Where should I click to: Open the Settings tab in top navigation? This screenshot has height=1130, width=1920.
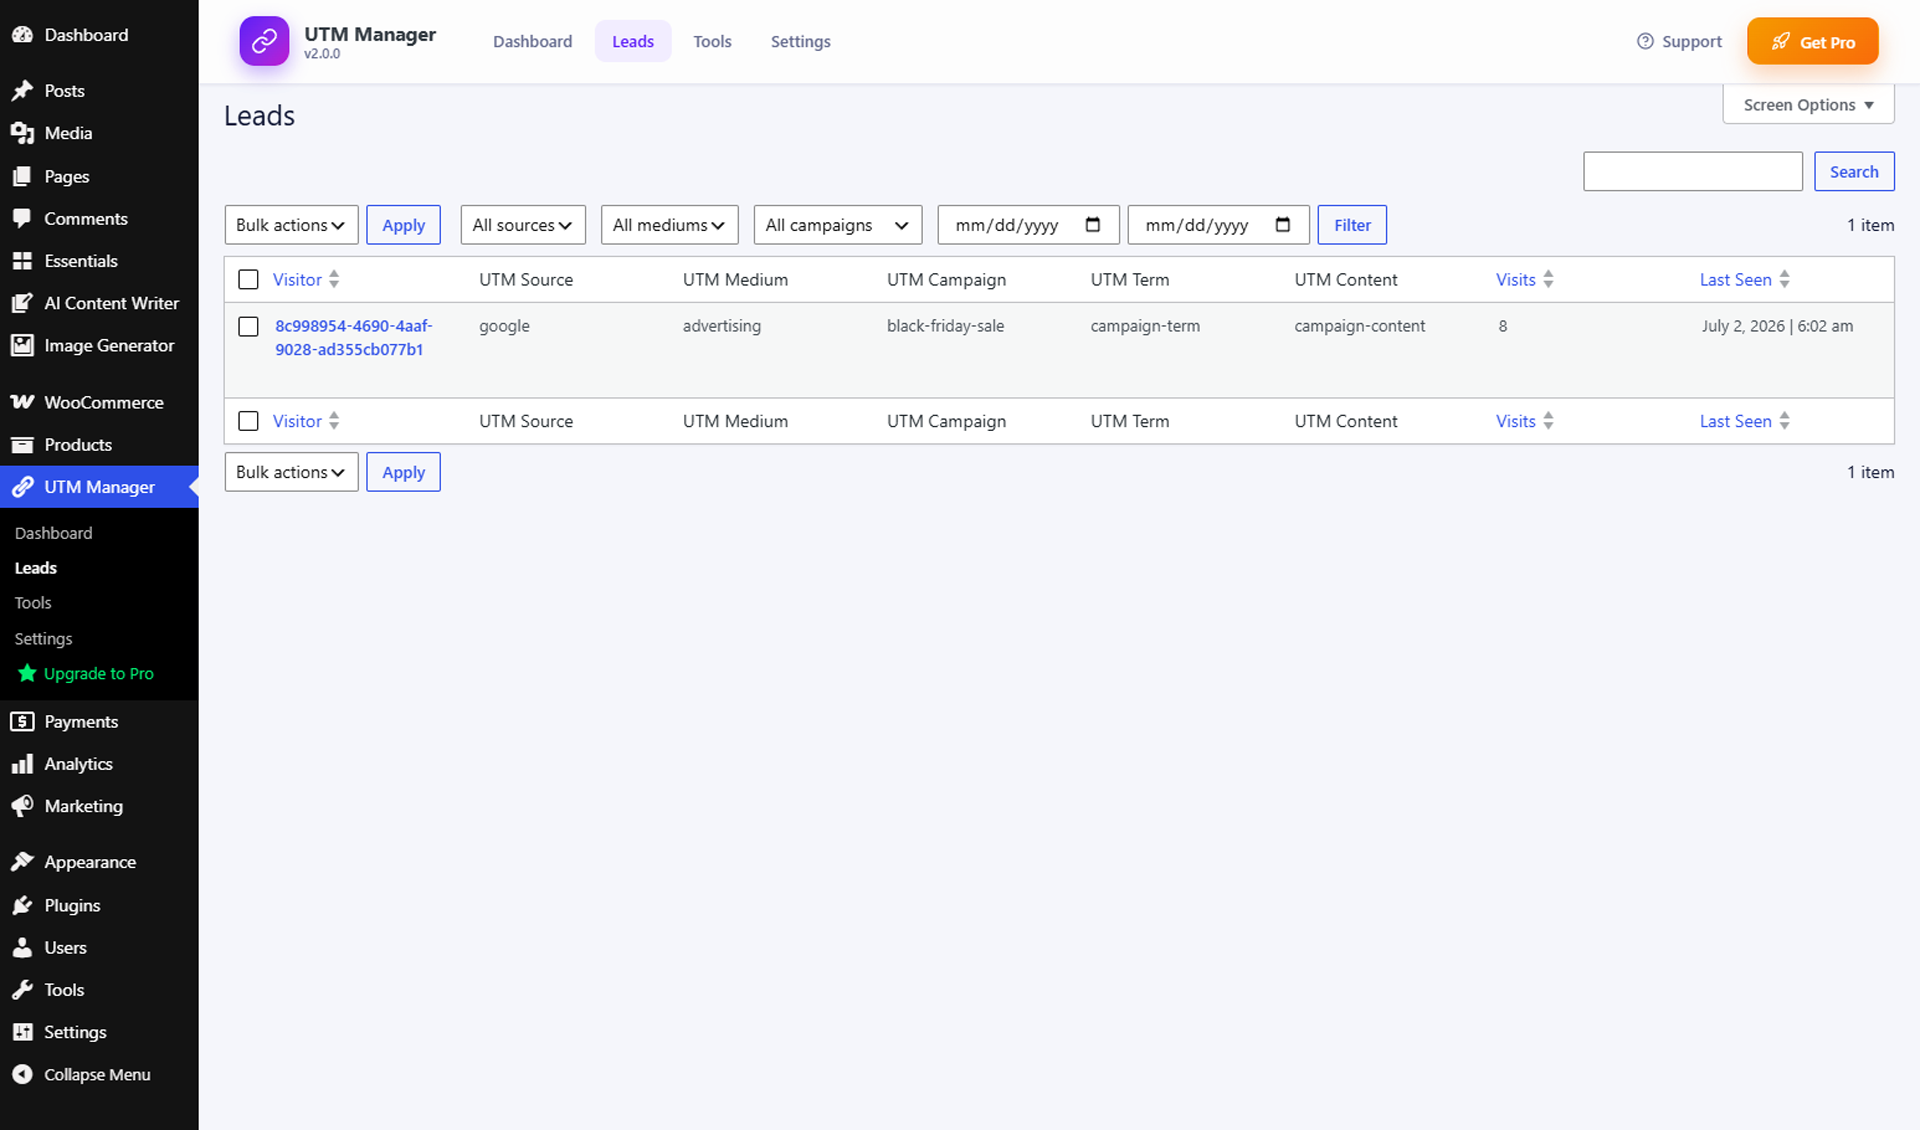tap(800, 41)
